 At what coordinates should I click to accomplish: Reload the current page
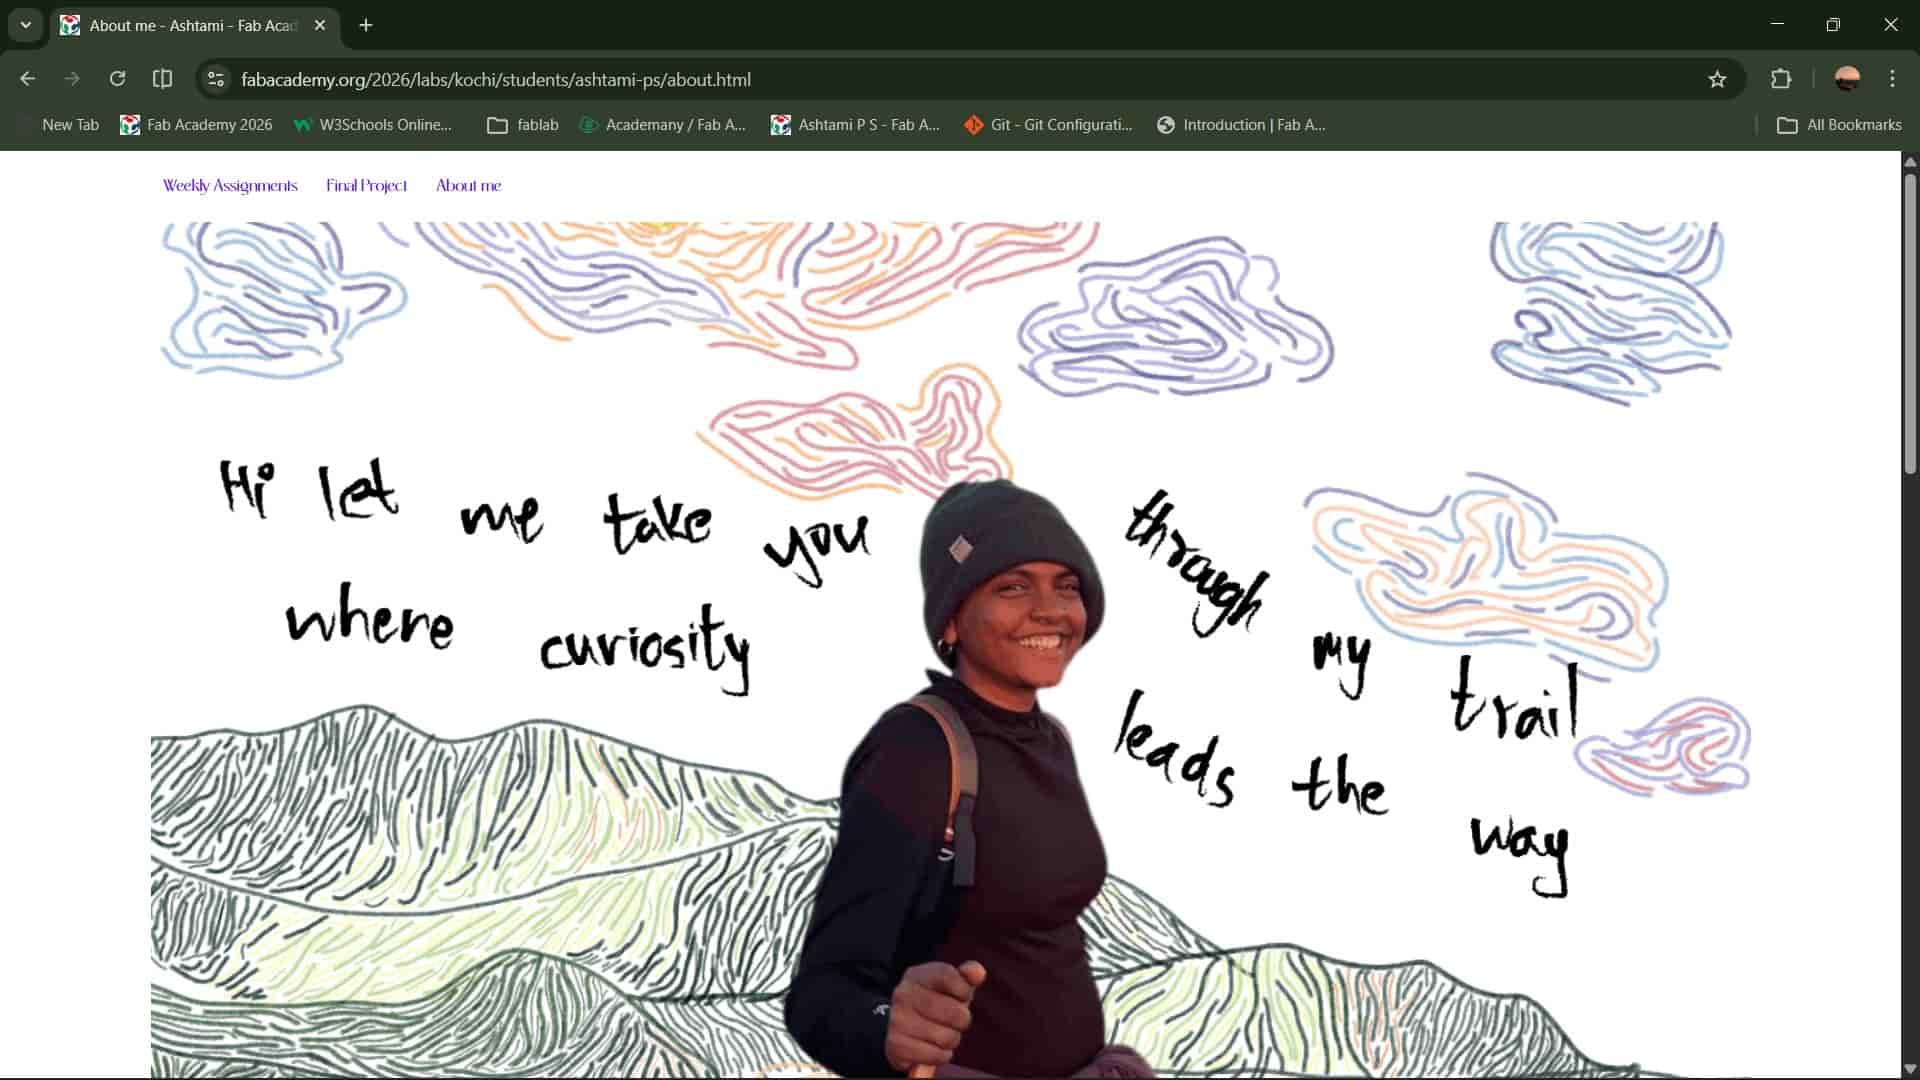click(x=117, y=79)
